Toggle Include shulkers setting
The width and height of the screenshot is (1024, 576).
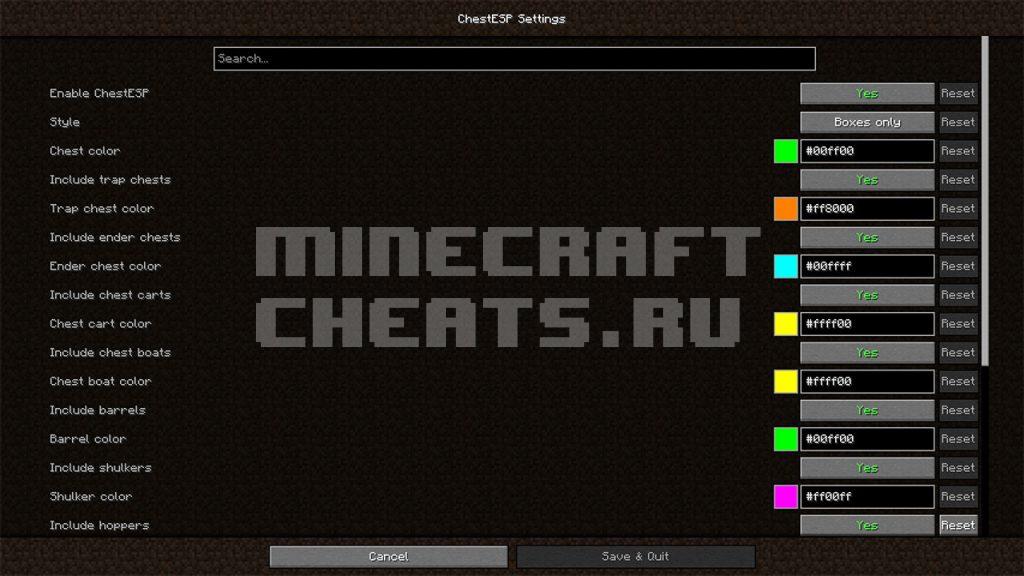(867, 468)
